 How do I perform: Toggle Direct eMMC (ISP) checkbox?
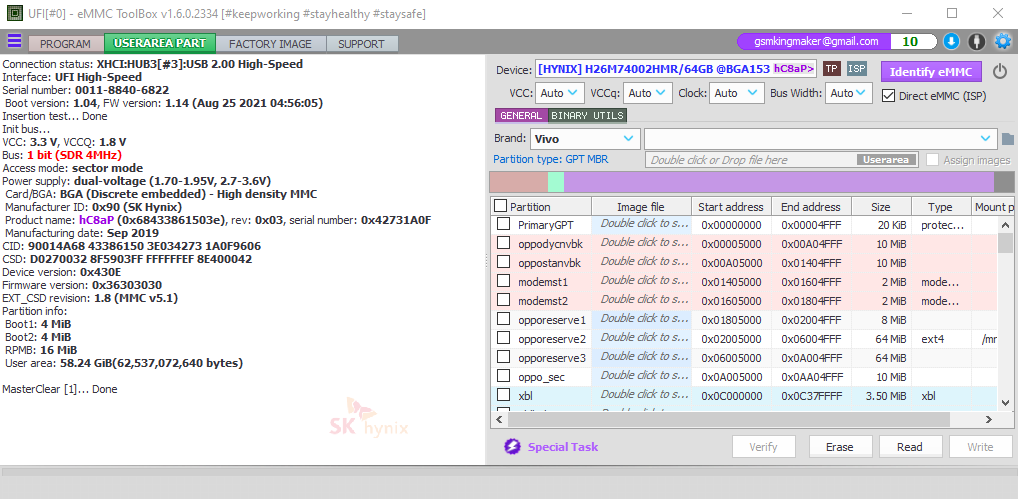click(888, 96)
